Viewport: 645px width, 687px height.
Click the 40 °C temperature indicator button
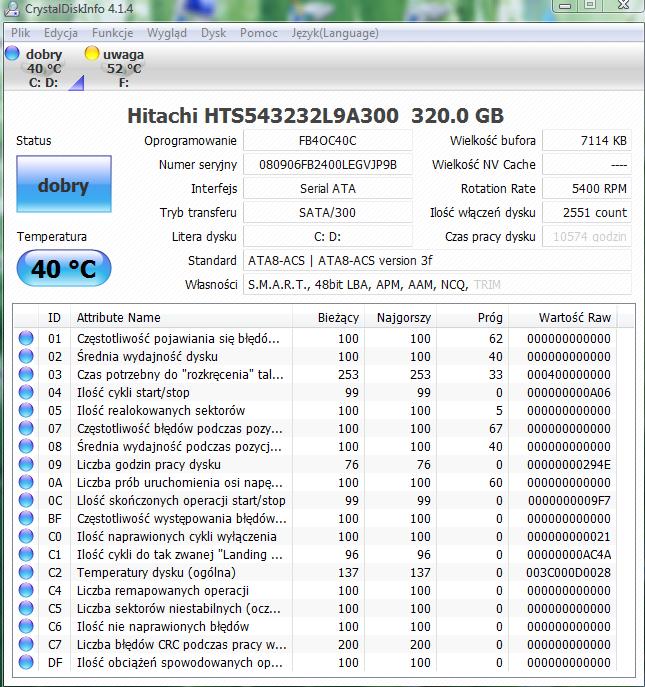[x=64, y=268]
